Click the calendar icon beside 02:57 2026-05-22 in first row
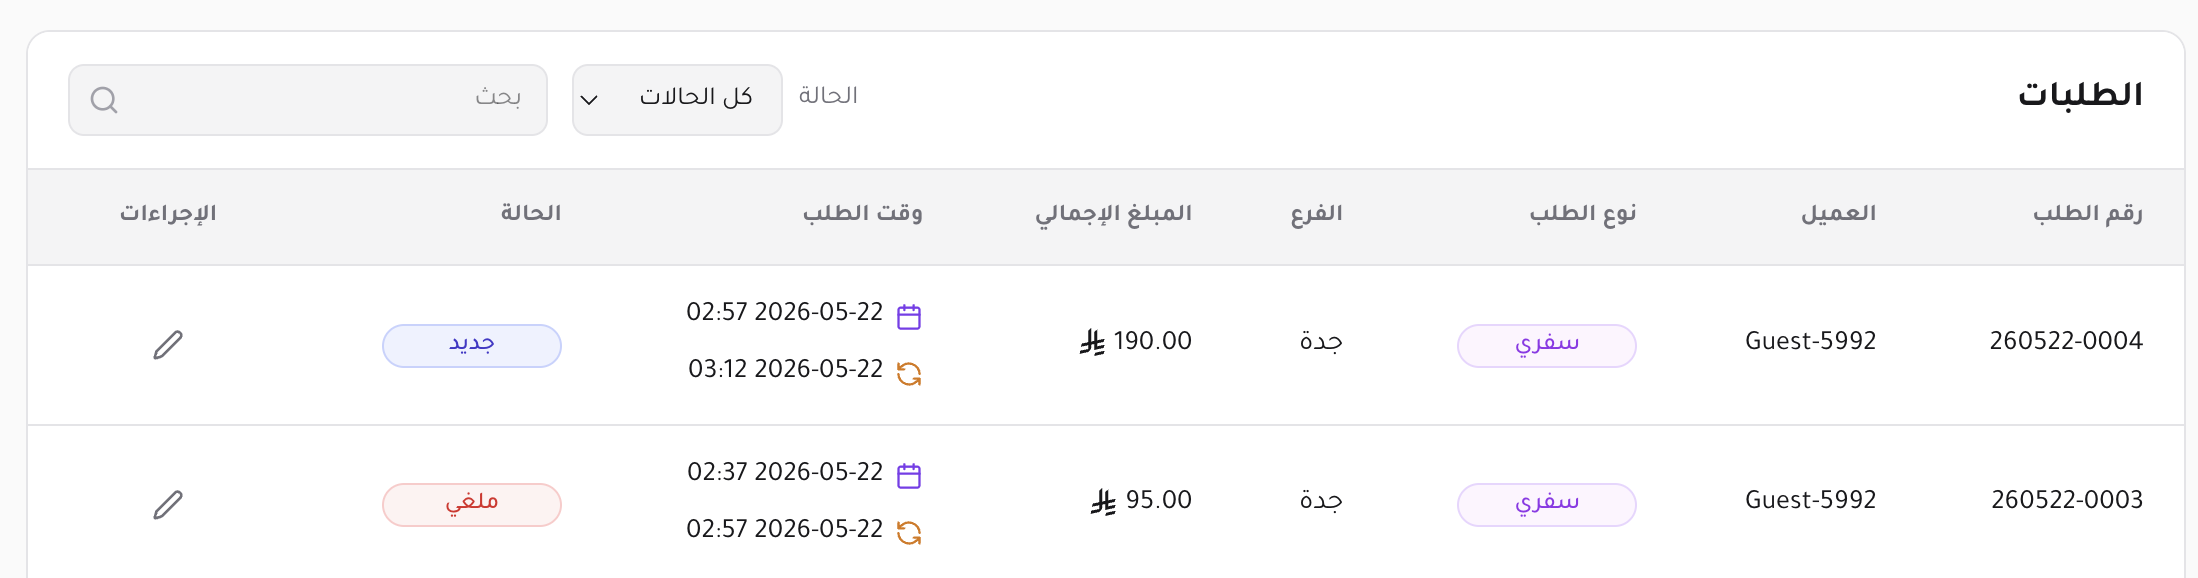The height and width of the screenshot is (578, 2198). [909, 317]
